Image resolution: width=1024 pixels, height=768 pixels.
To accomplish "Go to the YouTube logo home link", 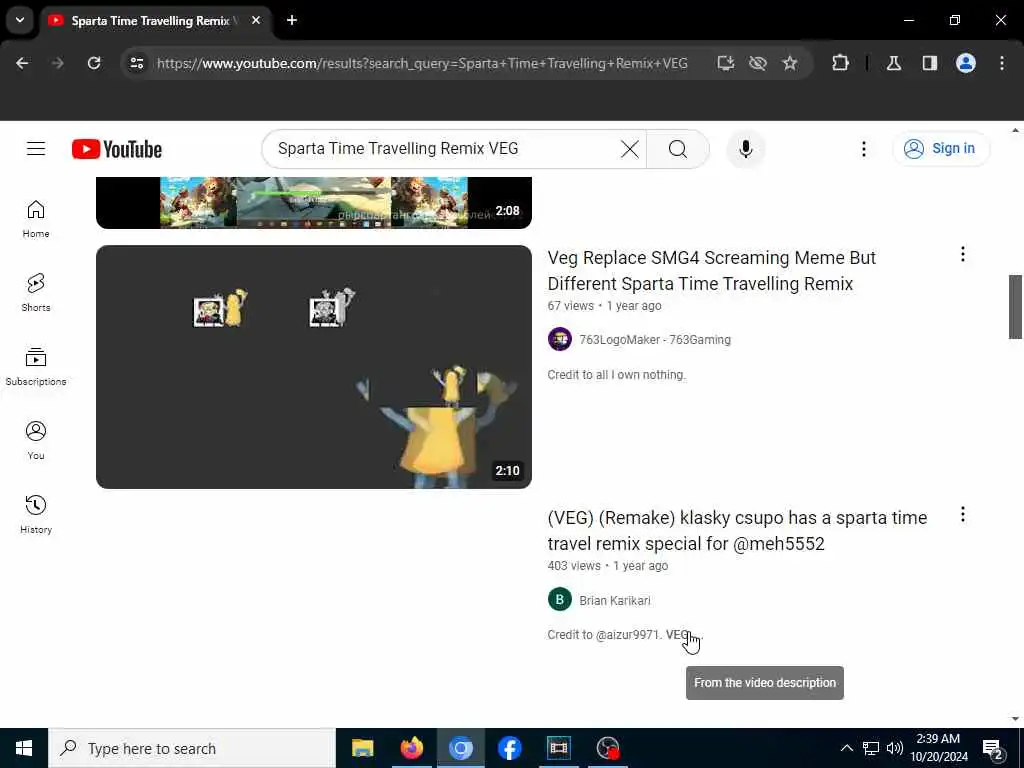I will click(x=117, y=149).
